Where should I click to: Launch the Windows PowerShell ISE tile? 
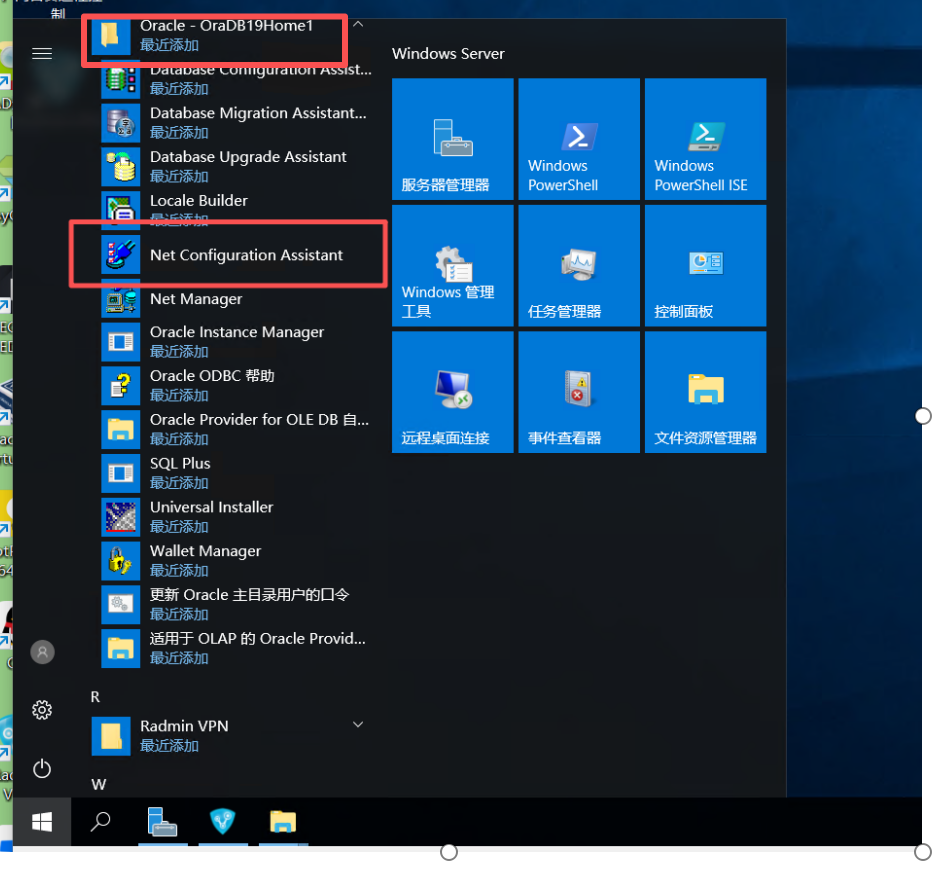(x=705, y=139)
